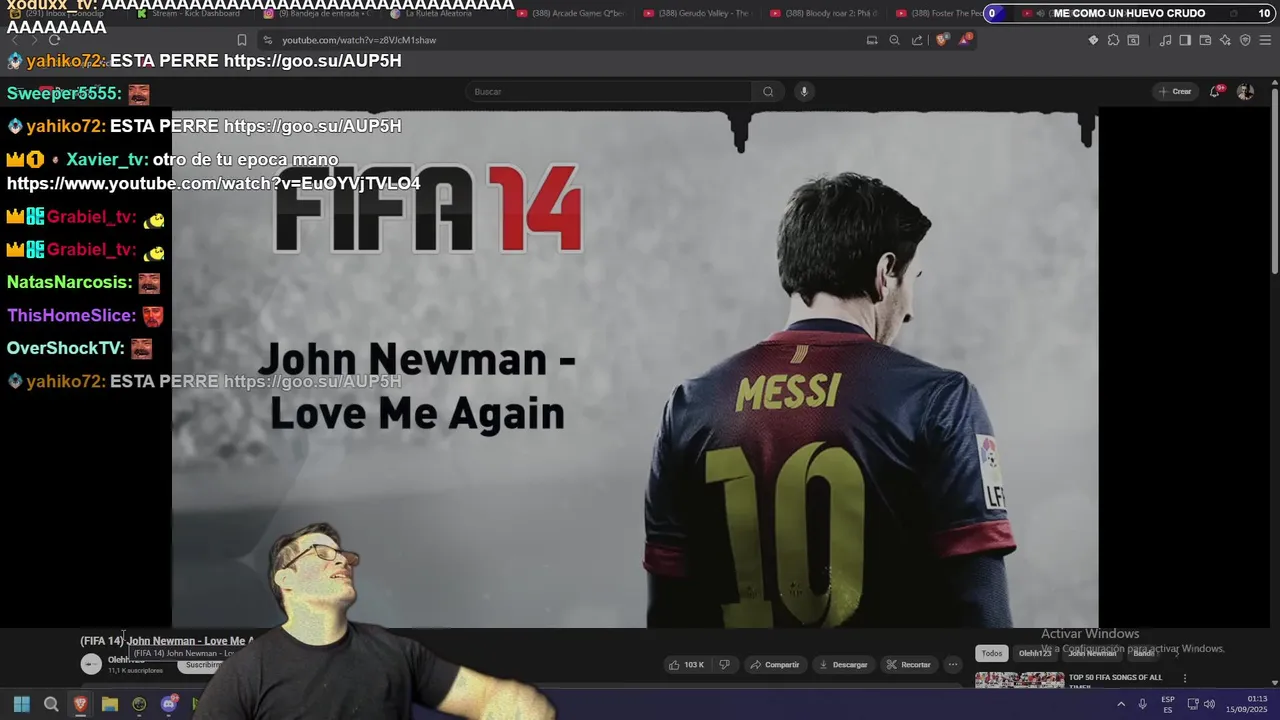Viewport: 1280px width, 720px height.
Task: Click the zoom magnifier icon in address bar
Action: (894, 40)
